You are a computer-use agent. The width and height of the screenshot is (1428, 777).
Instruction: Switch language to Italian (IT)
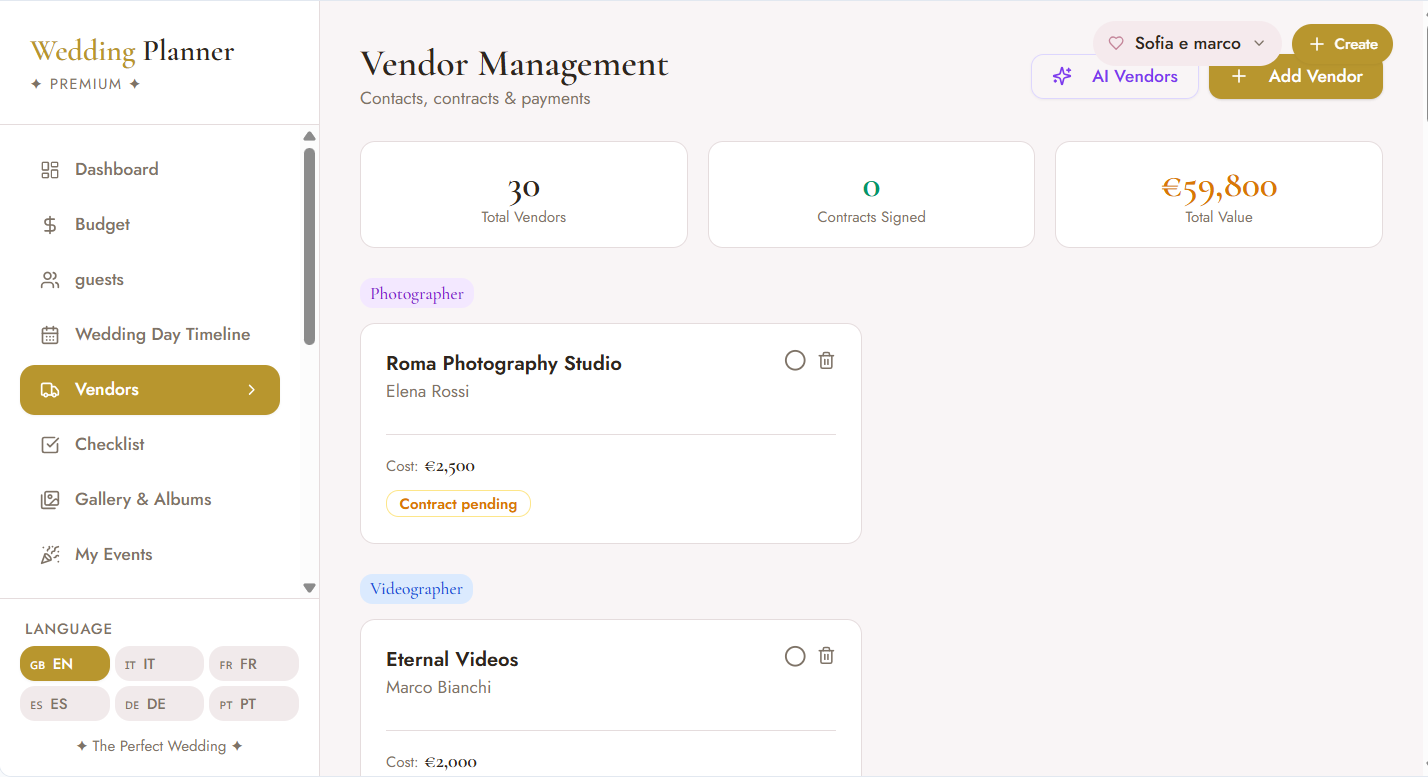pos(159,664)
